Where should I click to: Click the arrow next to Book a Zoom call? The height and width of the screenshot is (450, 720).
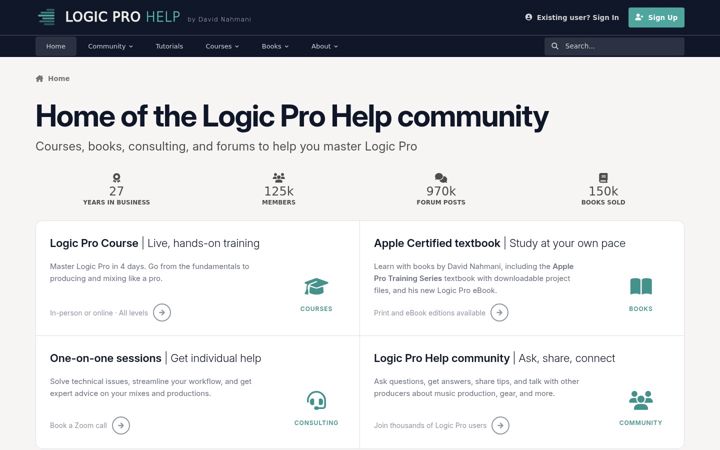click(x=121, y=425)
